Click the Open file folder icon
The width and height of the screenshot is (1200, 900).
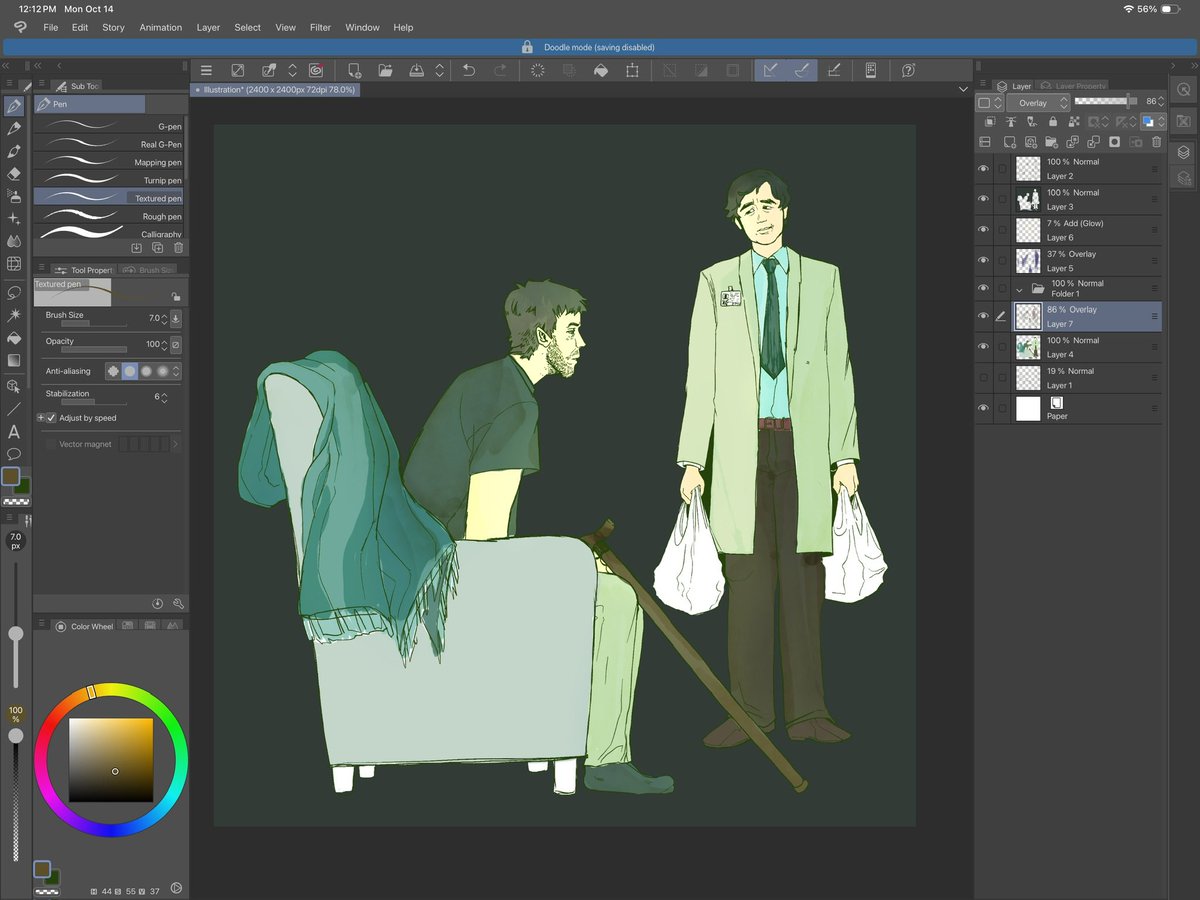coord(385,70)
